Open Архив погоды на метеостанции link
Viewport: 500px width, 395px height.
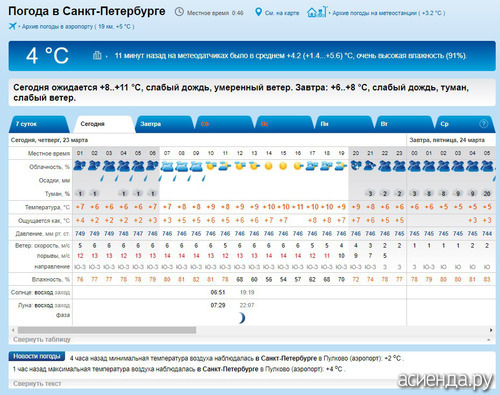pos(388,13)
